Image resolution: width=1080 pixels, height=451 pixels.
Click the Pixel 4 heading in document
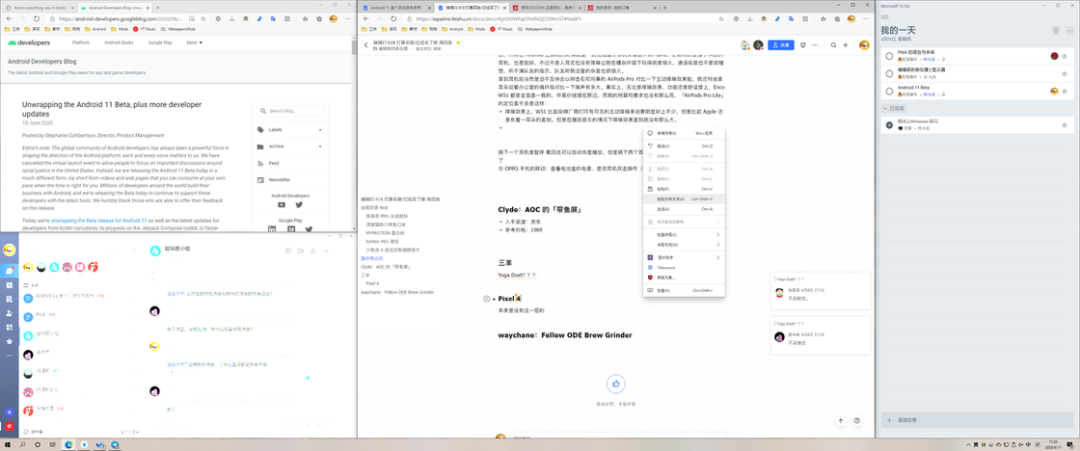[x=510, y=298]
